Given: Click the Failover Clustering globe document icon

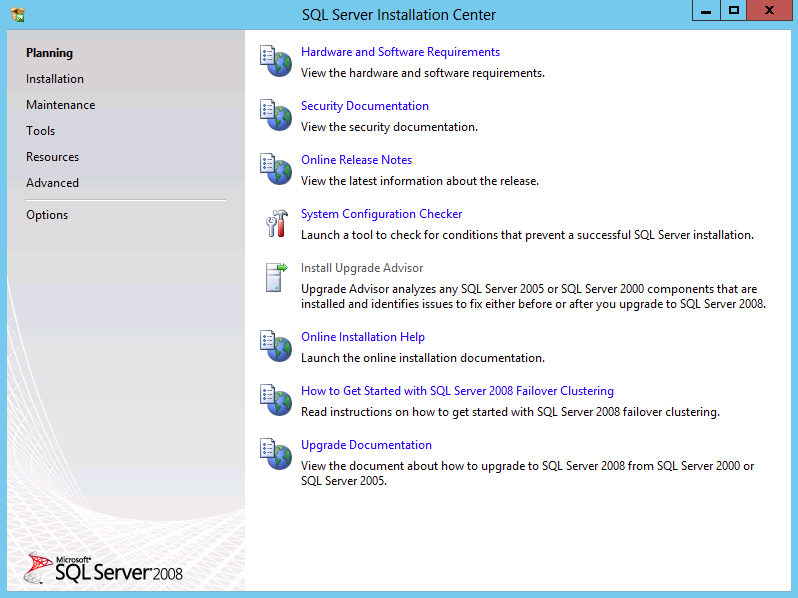Looking at the screenshot, I should point(276,400).
